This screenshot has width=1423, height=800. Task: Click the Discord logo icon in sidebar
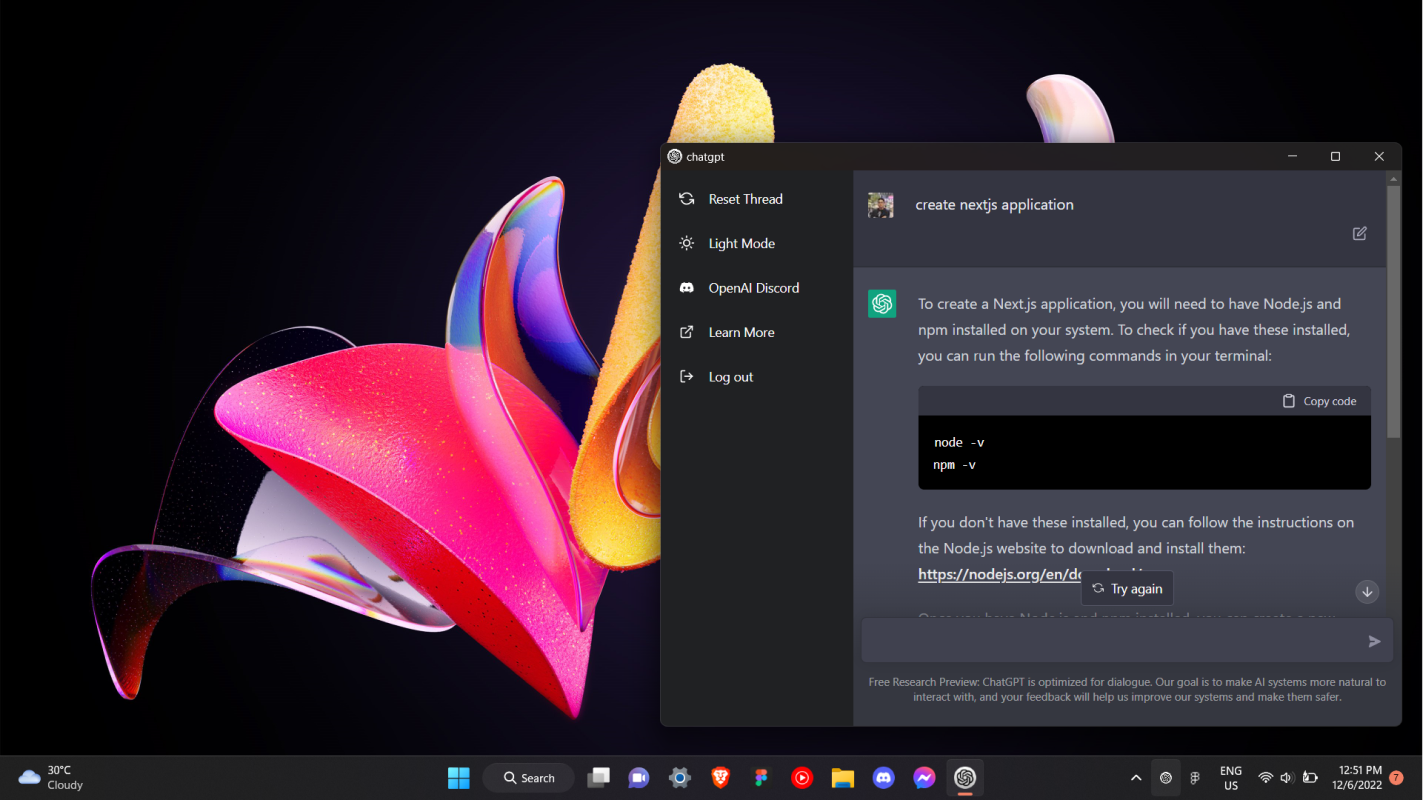[x=687, y=288]
